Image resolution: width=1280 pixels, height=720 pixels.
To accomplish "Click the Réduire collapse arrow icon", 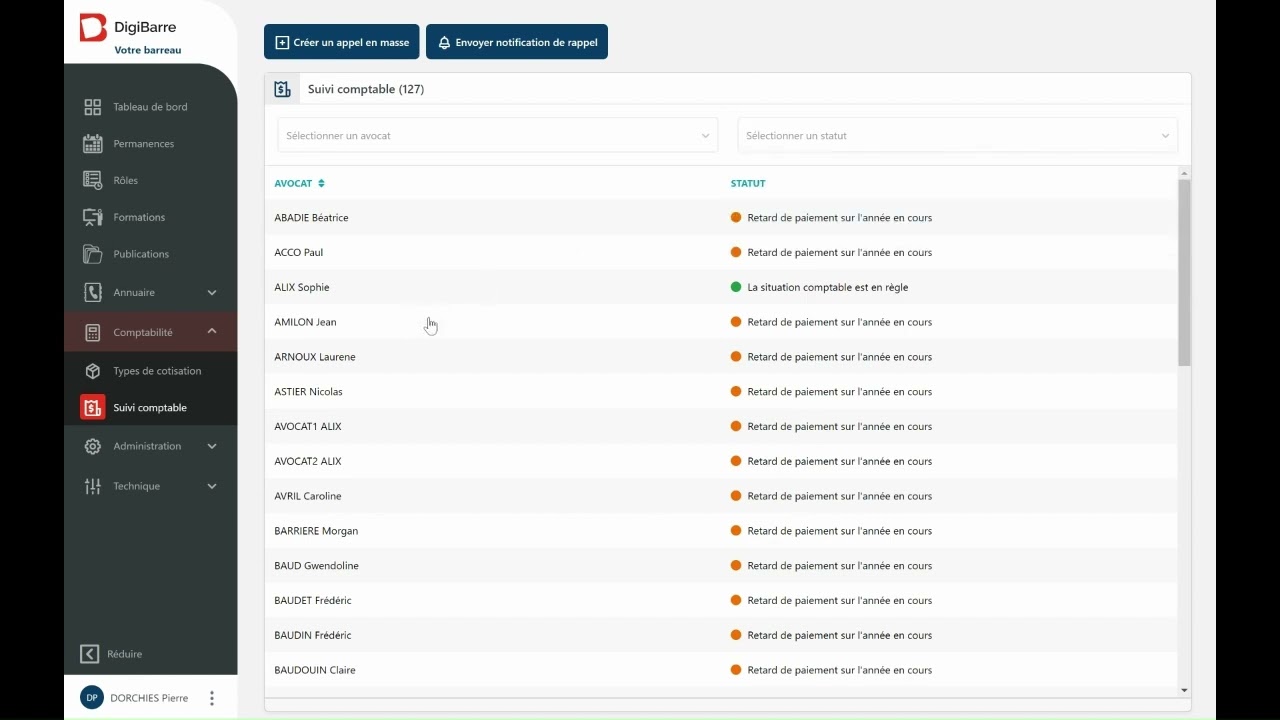I will pos(90,654).
